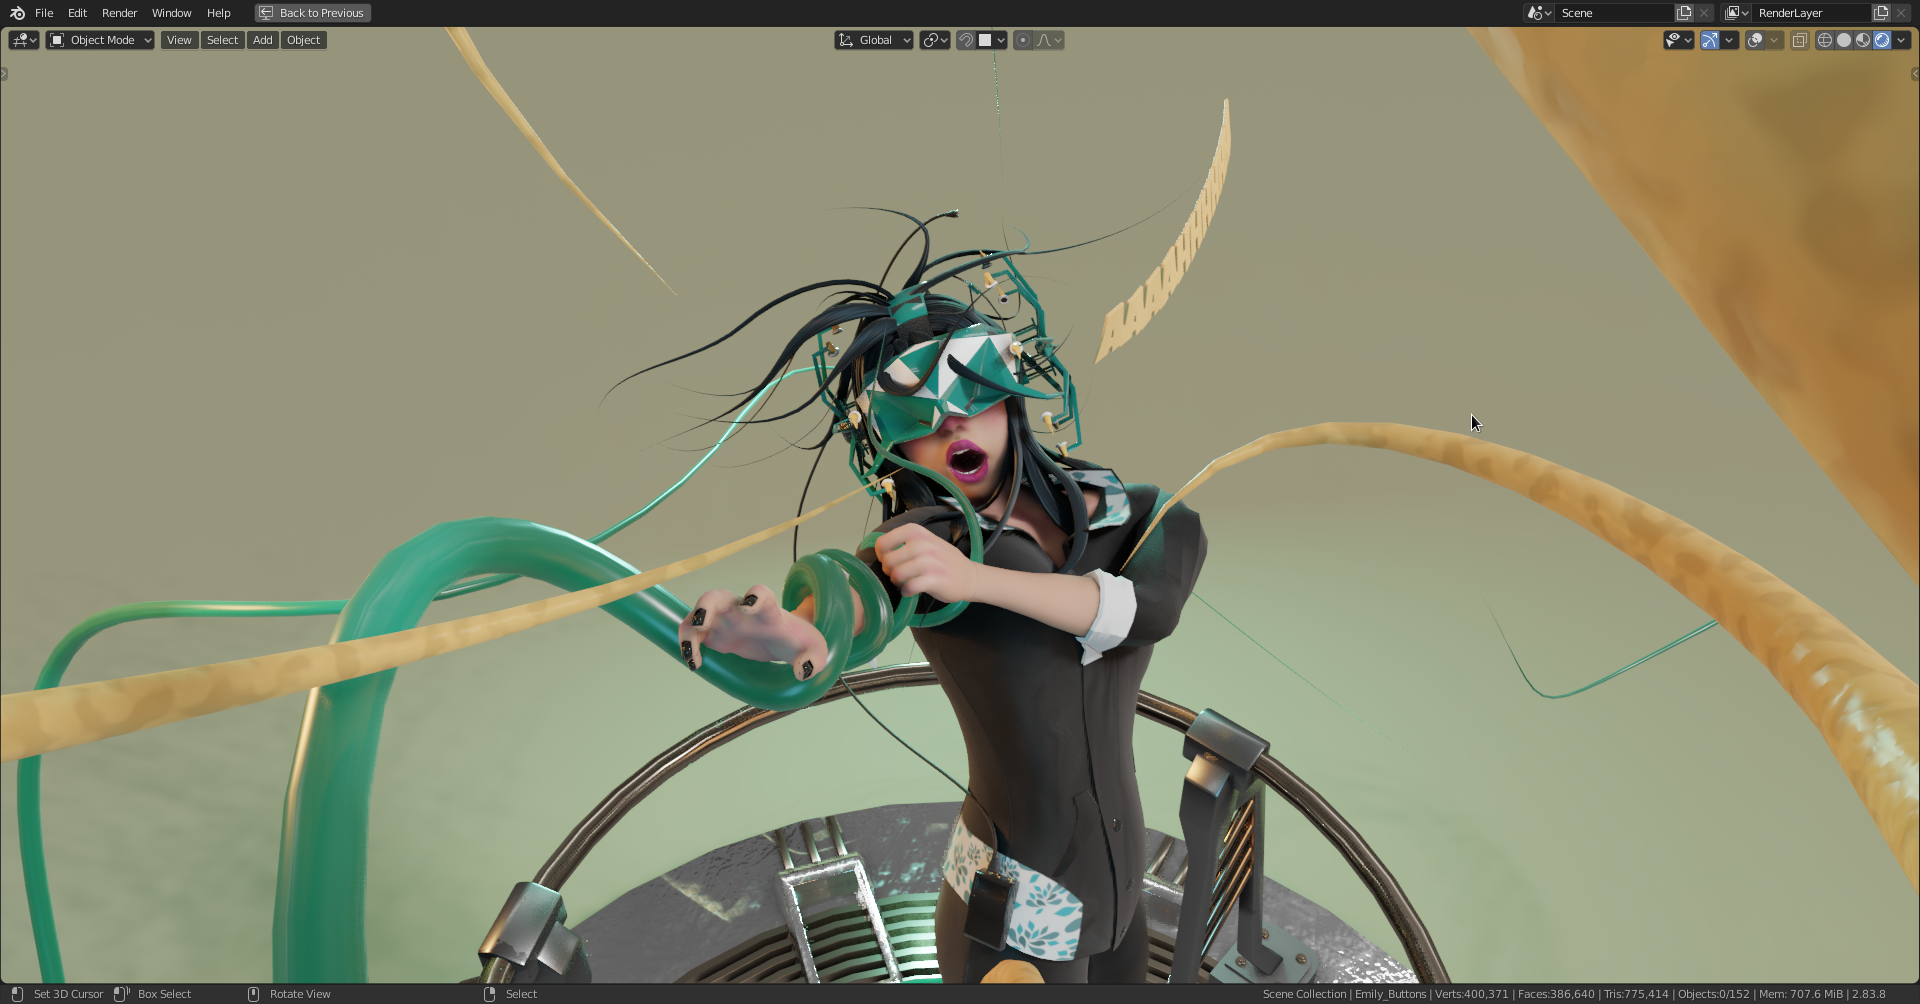Add a new view layer
The height and width of the screenshot is (1004, 1920).
coord(1881,13)
